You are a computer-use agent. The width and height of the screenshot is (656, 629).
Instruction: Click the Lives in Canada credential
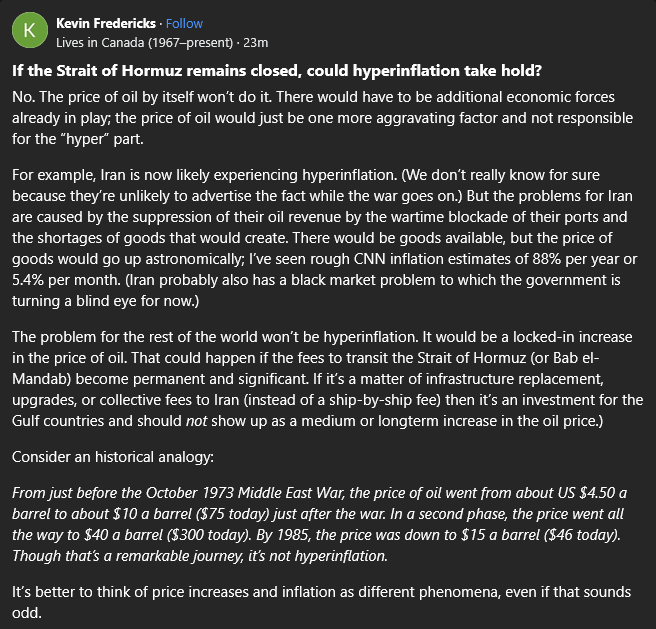point(144,43)
